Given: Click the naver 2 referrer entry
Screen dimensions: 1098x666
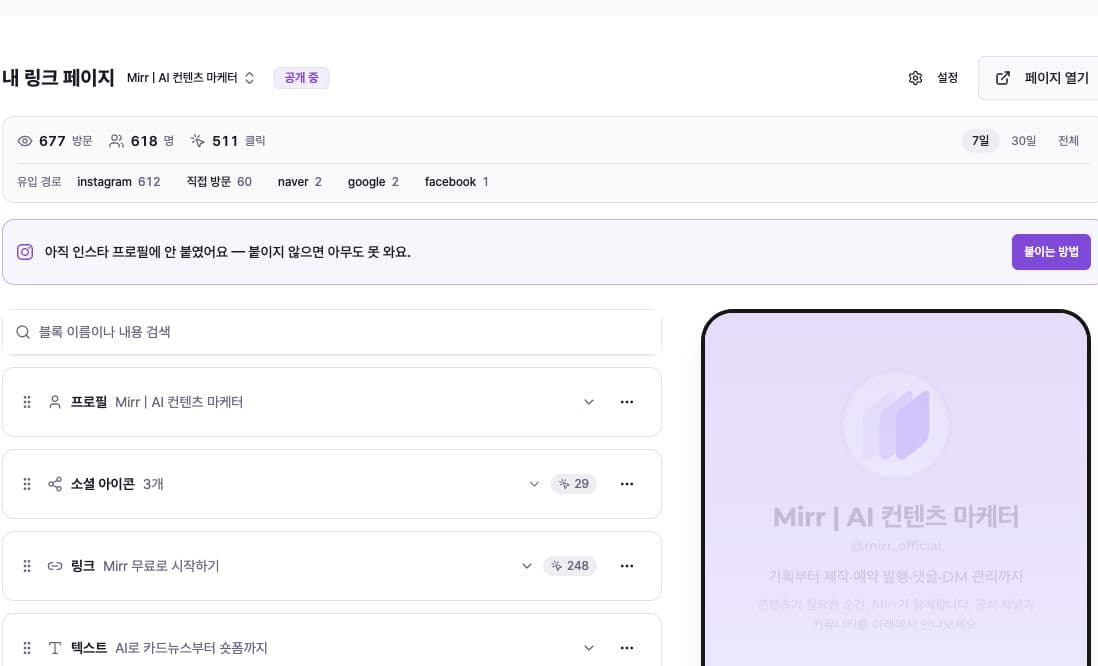Looking at the screenshot, I should (x=300, y=181).
